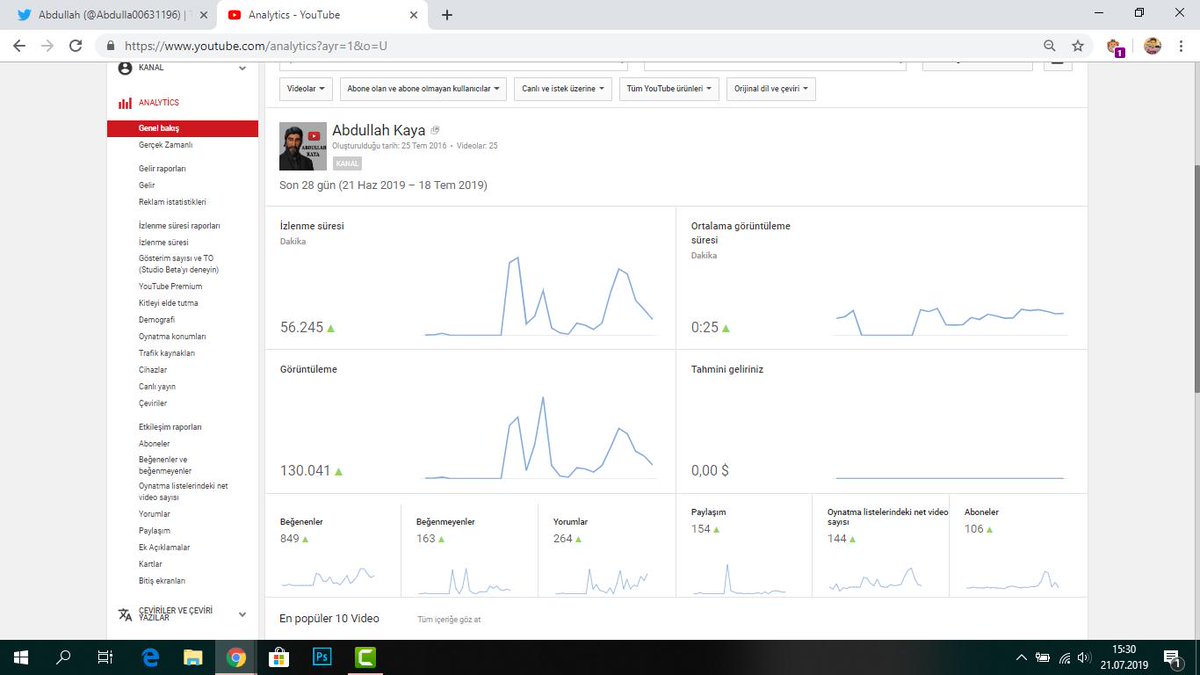Open YouTube Premium report
Viewport: 1200px width, 675px height.
170,286
